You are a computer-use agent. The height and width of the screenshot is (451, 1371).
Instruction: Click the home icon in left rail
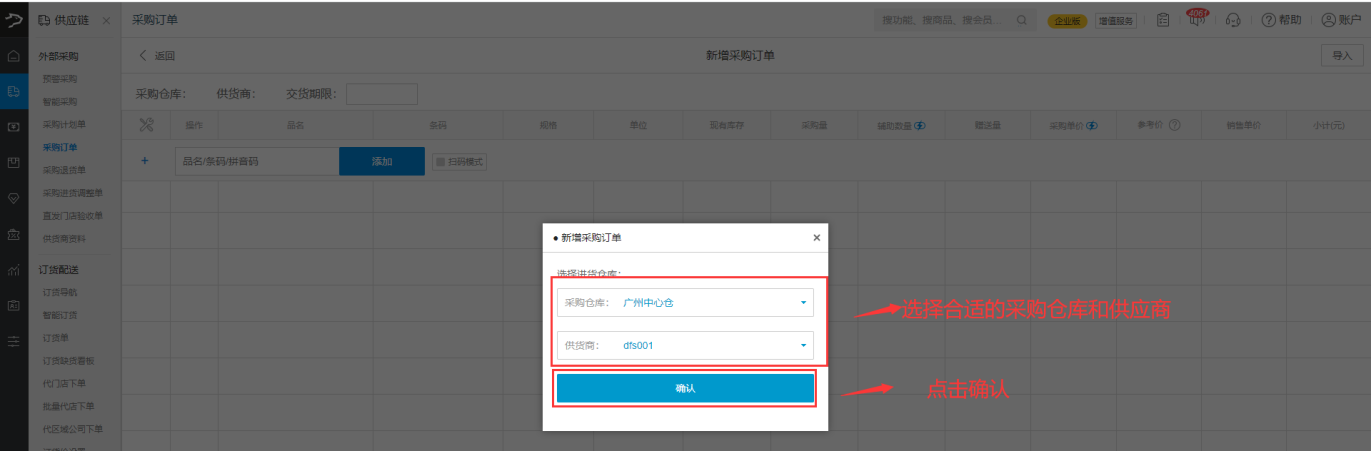pyautogui.click(x=13, y=56)
